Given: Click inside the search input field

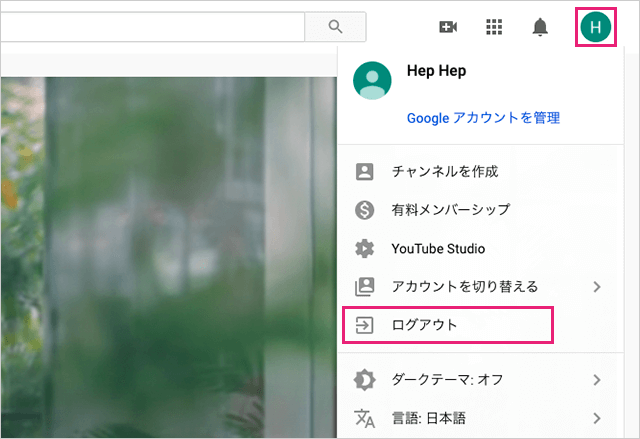Looking at the screenshot, I should pos(150,27).
